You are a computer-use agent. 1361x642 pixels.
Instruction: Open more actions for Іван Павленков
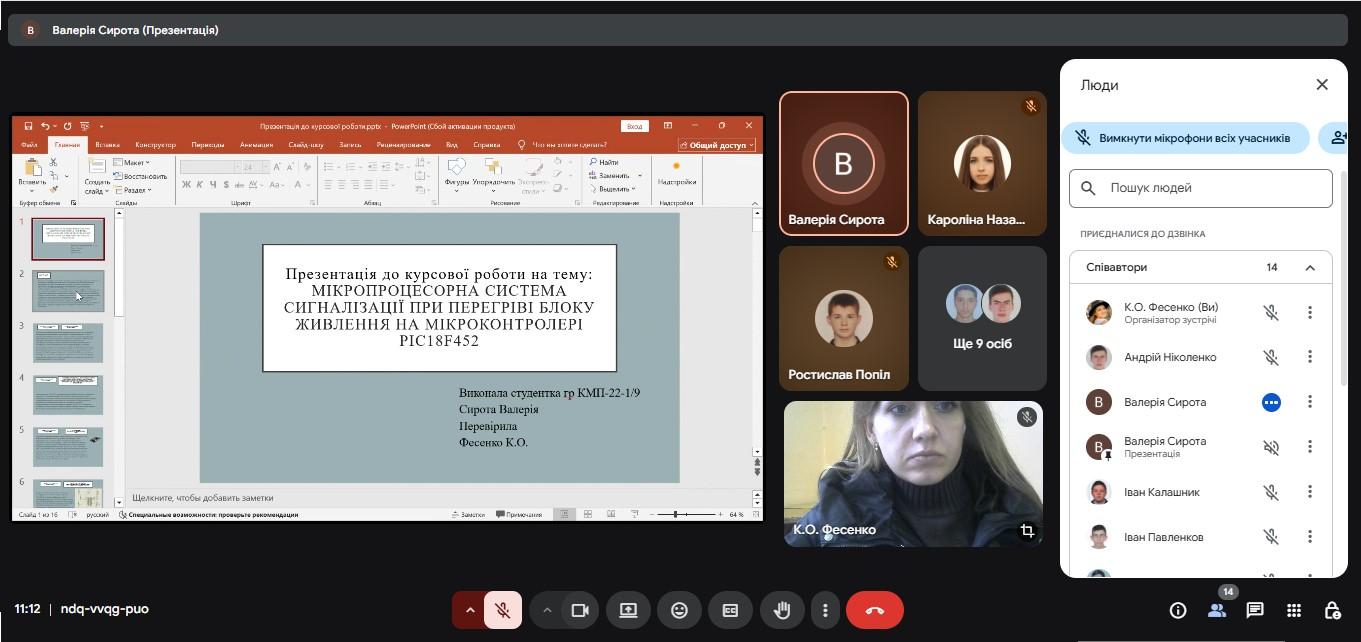(x=1310, y=537)
